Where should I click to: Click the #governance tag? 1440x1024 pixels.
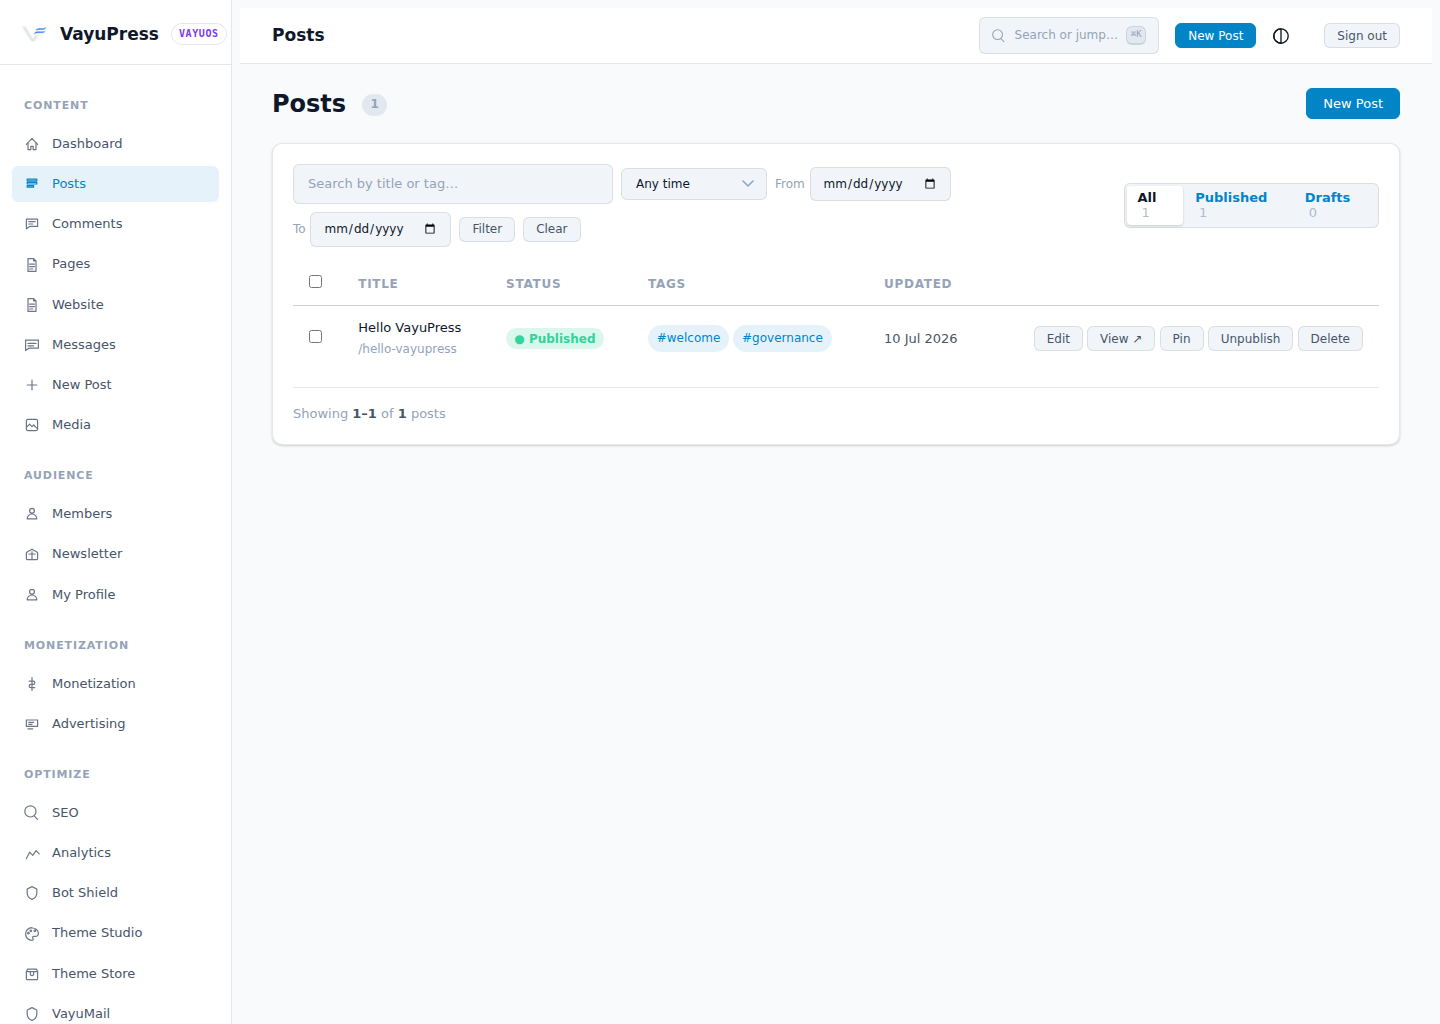pyautogui.click(x=782, y=338)
